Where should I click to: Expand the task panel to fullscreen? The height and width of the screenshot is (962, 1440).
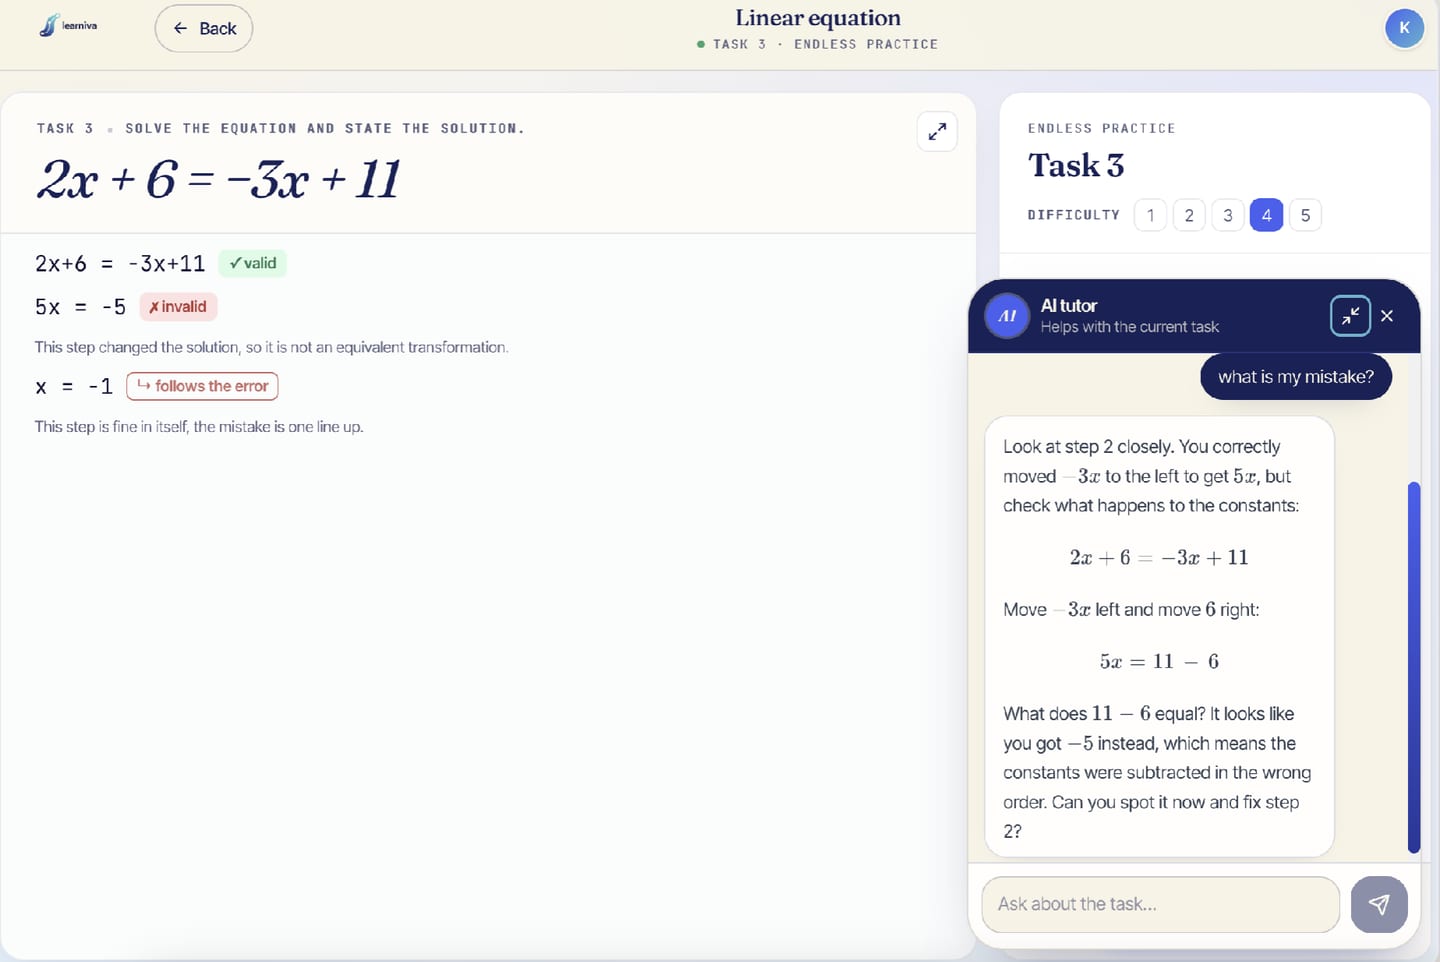click(937, 132)
